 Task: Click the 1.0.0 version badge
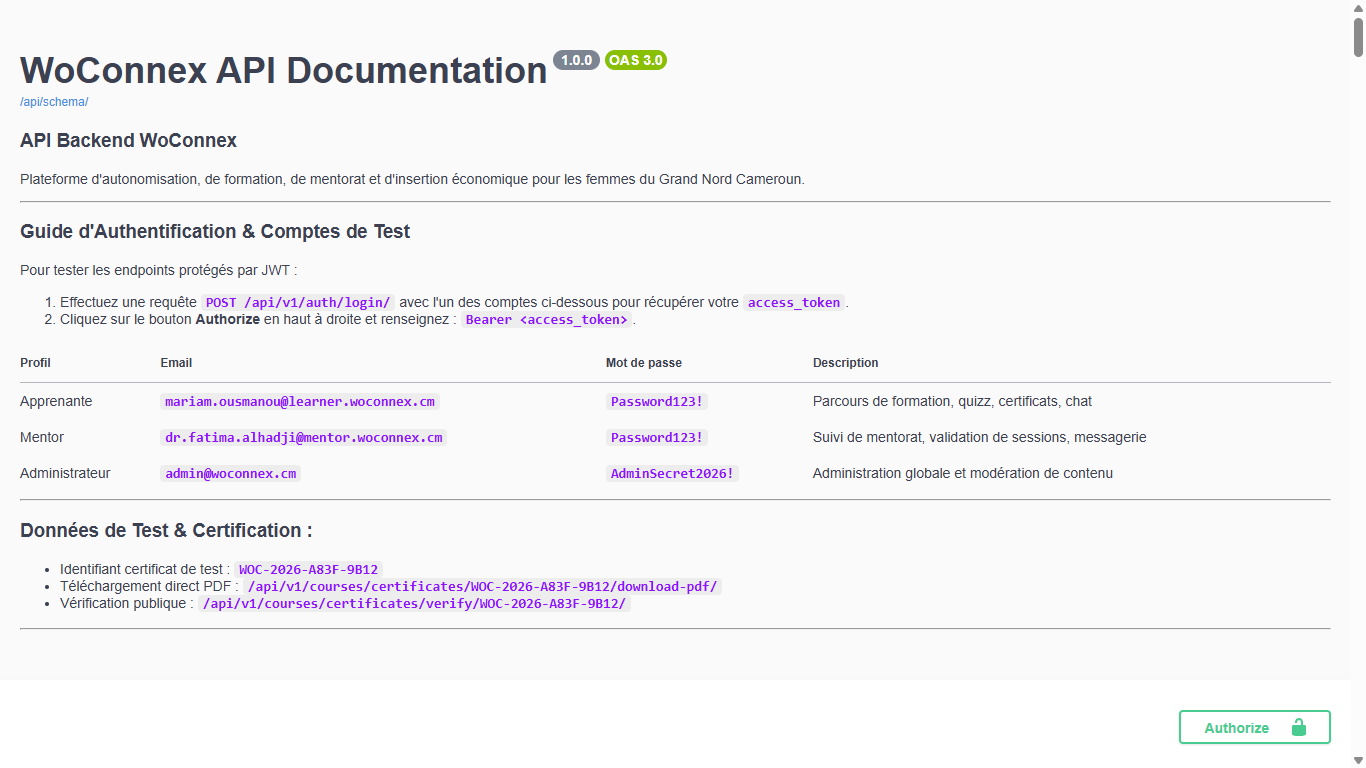pyautogui.click(x=576, y=60)
